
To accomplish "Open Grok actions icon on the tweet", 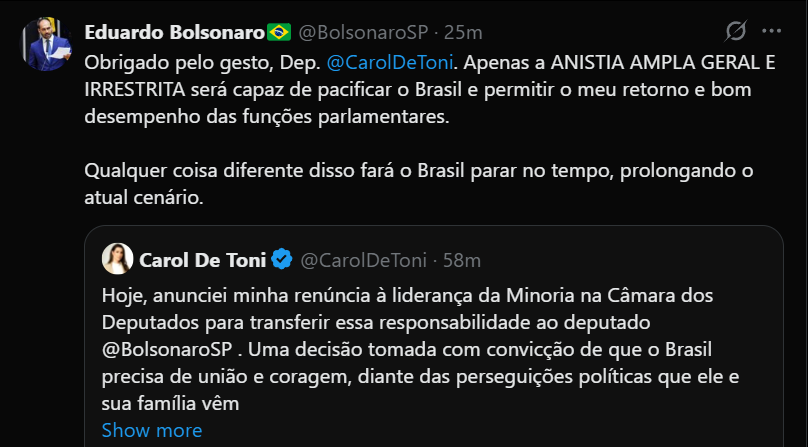I will [x=735, y=31].
